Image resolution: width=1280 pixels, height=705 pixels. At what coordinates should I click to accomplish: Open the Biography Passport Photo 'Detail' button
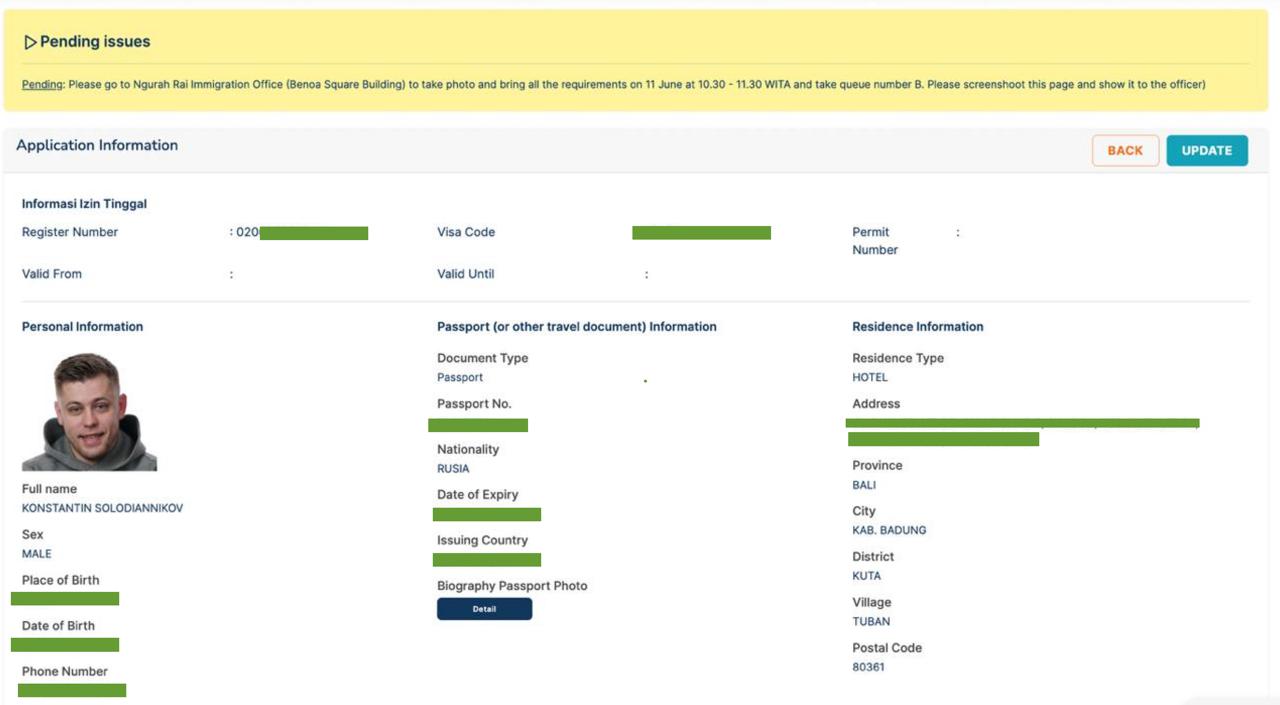(484, 609)
